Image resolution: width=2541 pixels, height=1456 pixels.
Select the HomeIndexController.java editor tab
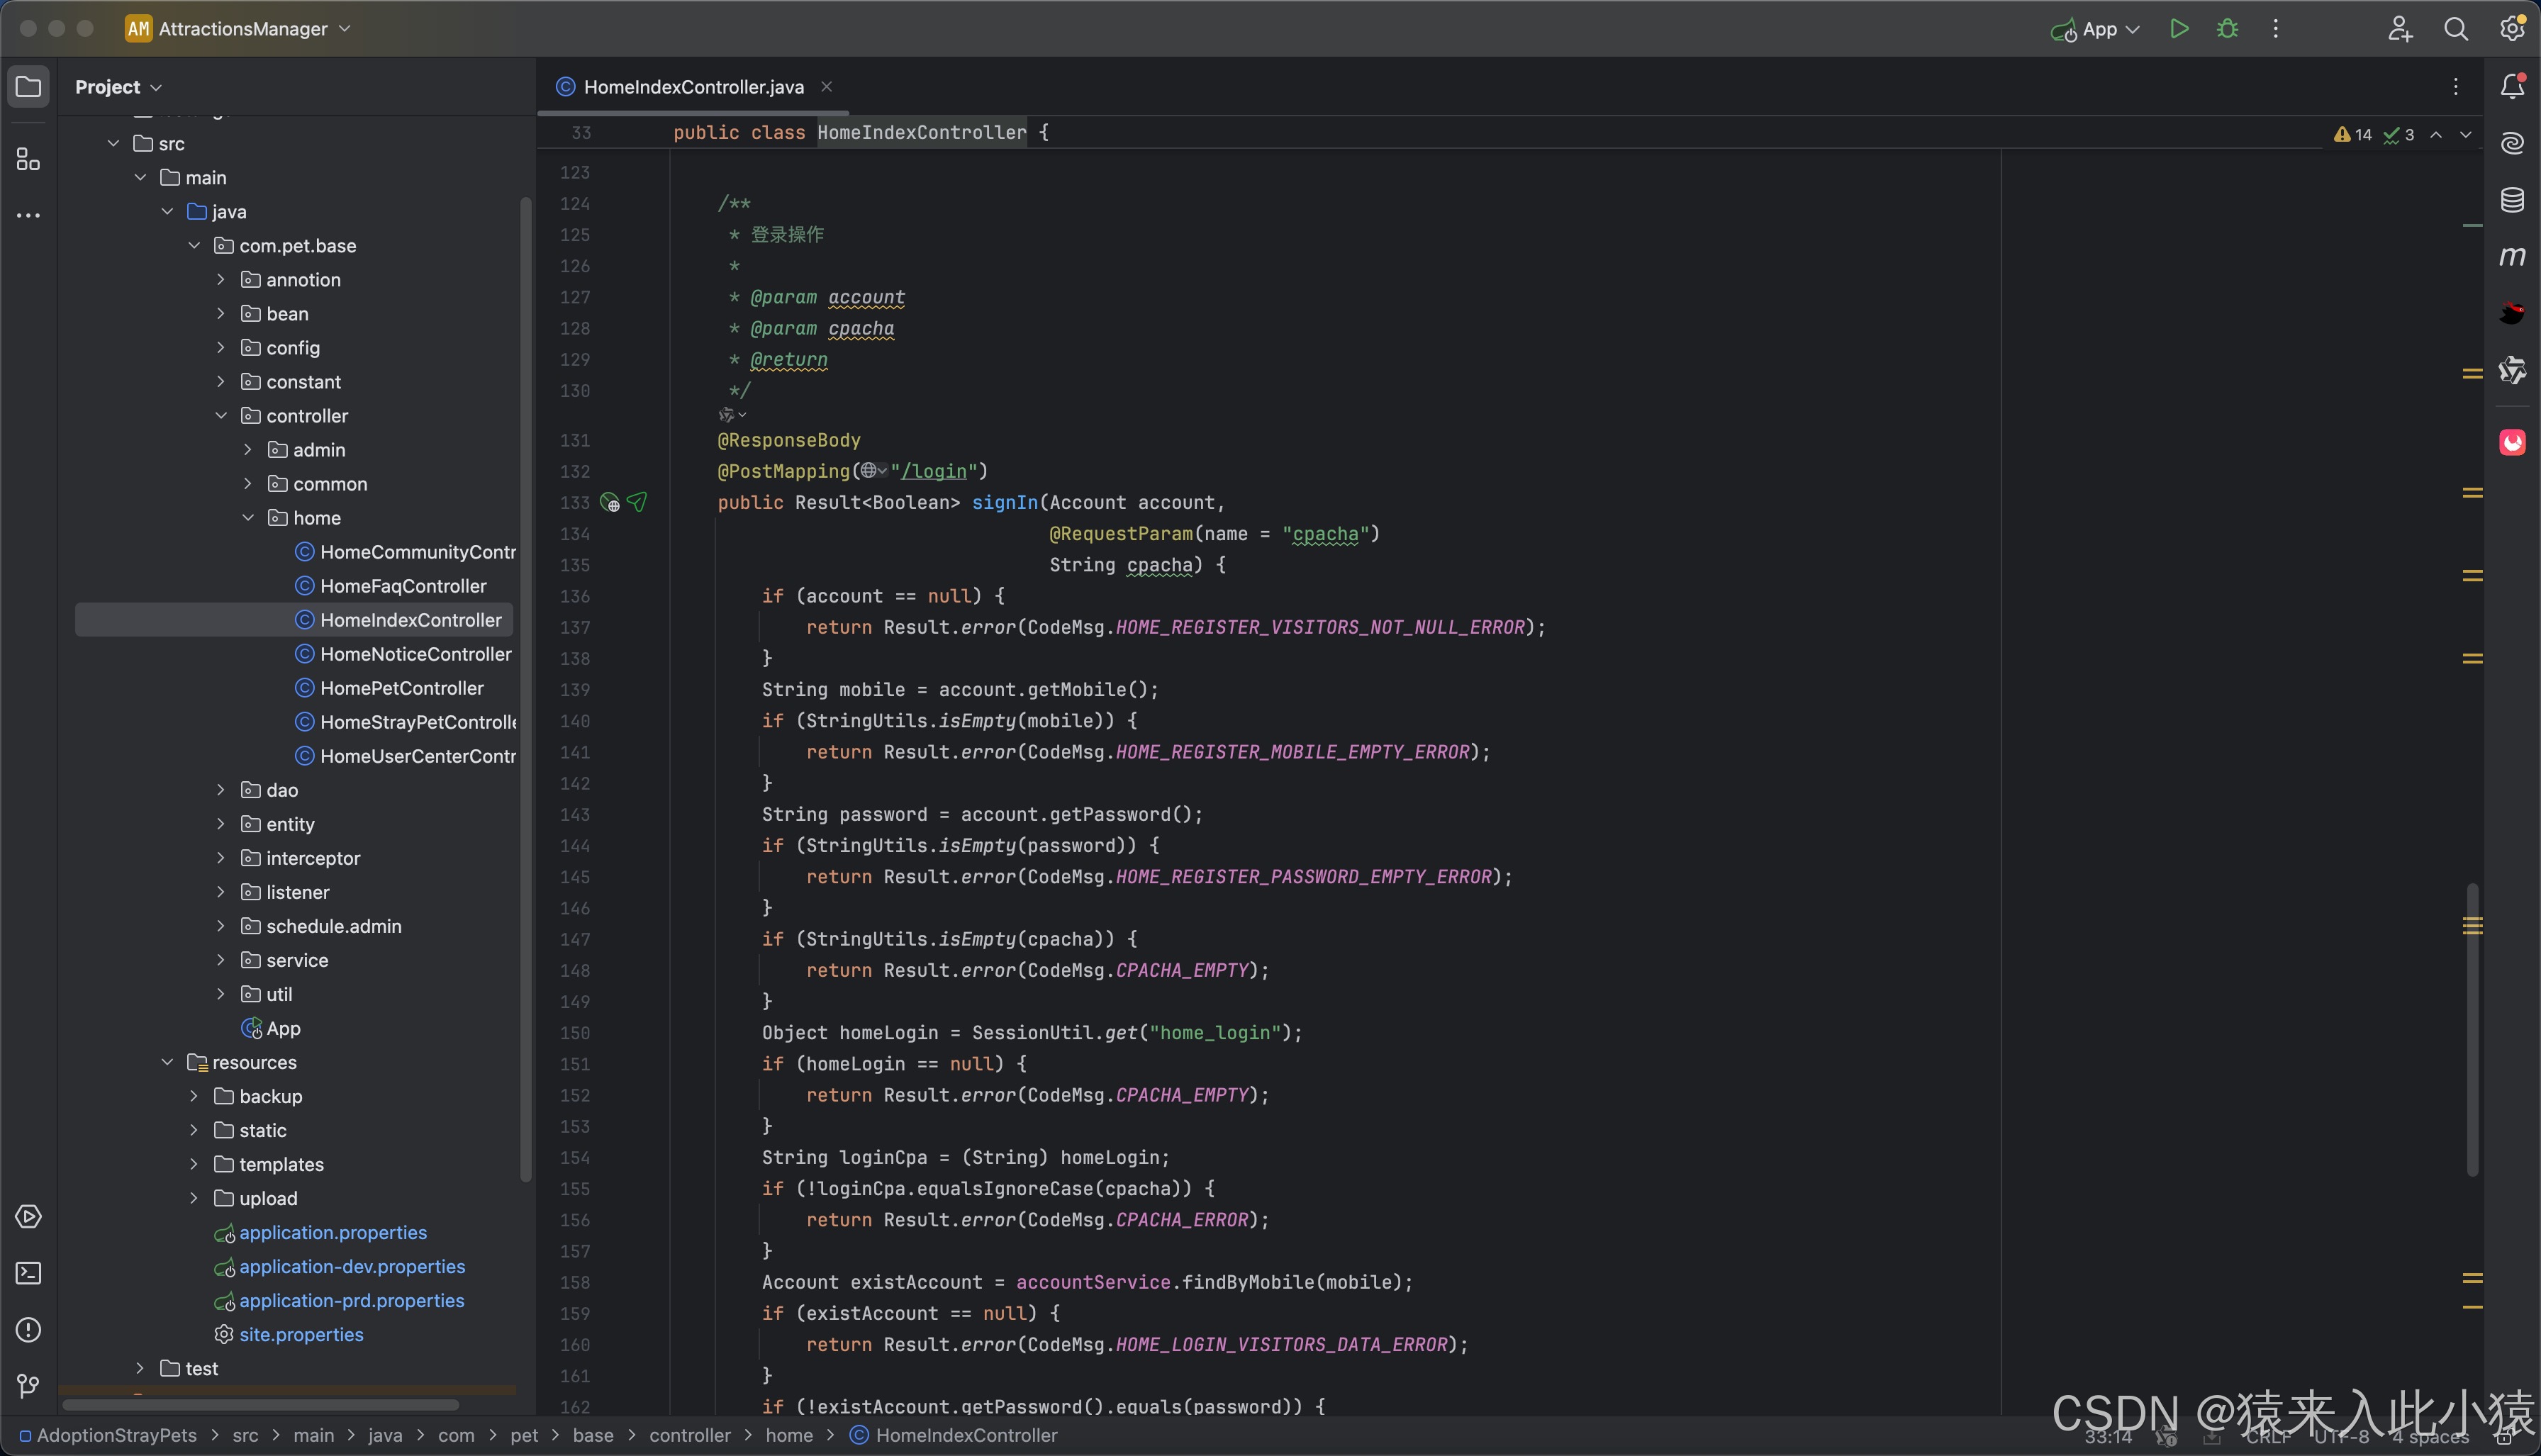(693, 87)
